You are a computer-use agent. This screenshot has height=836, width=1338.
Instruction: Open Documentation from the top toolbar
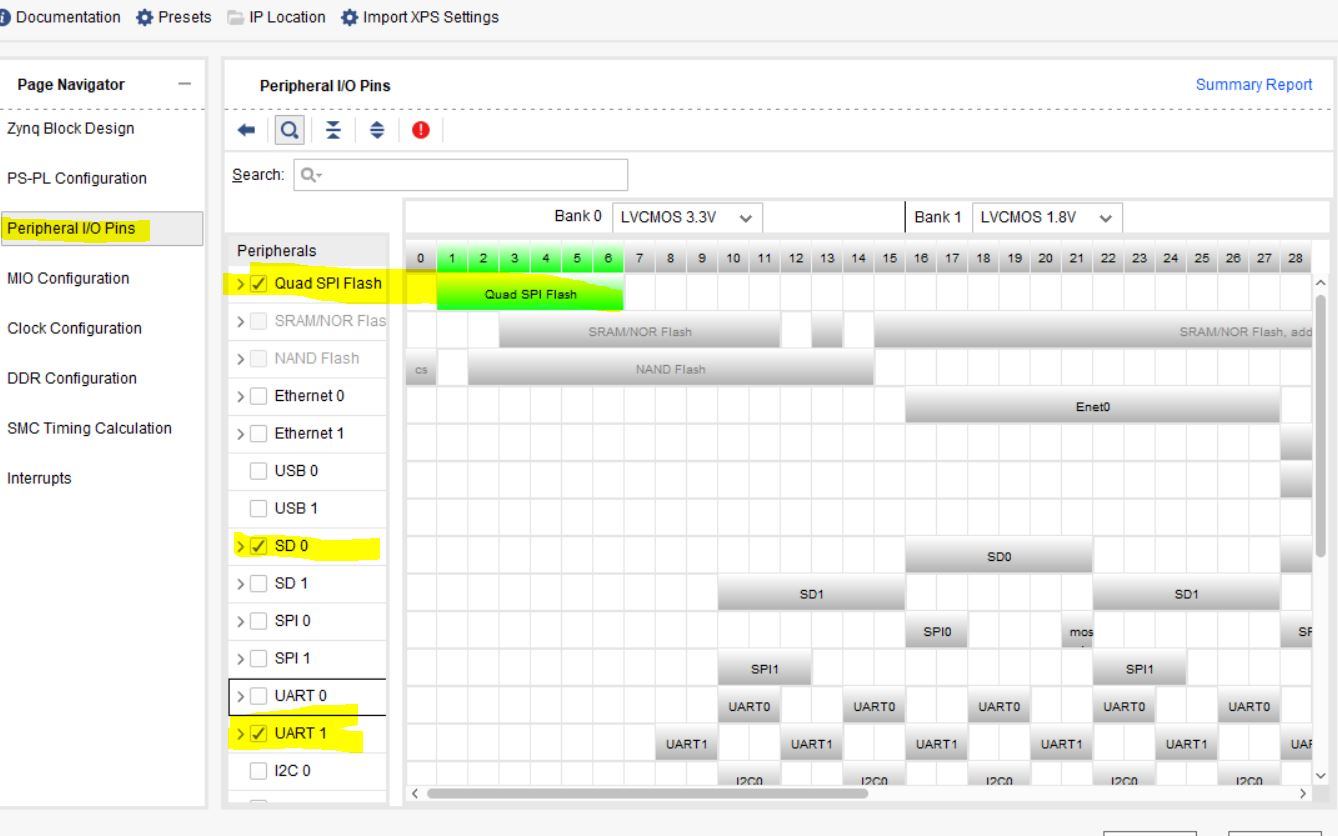pyautogui.click(x=60, y=17)
